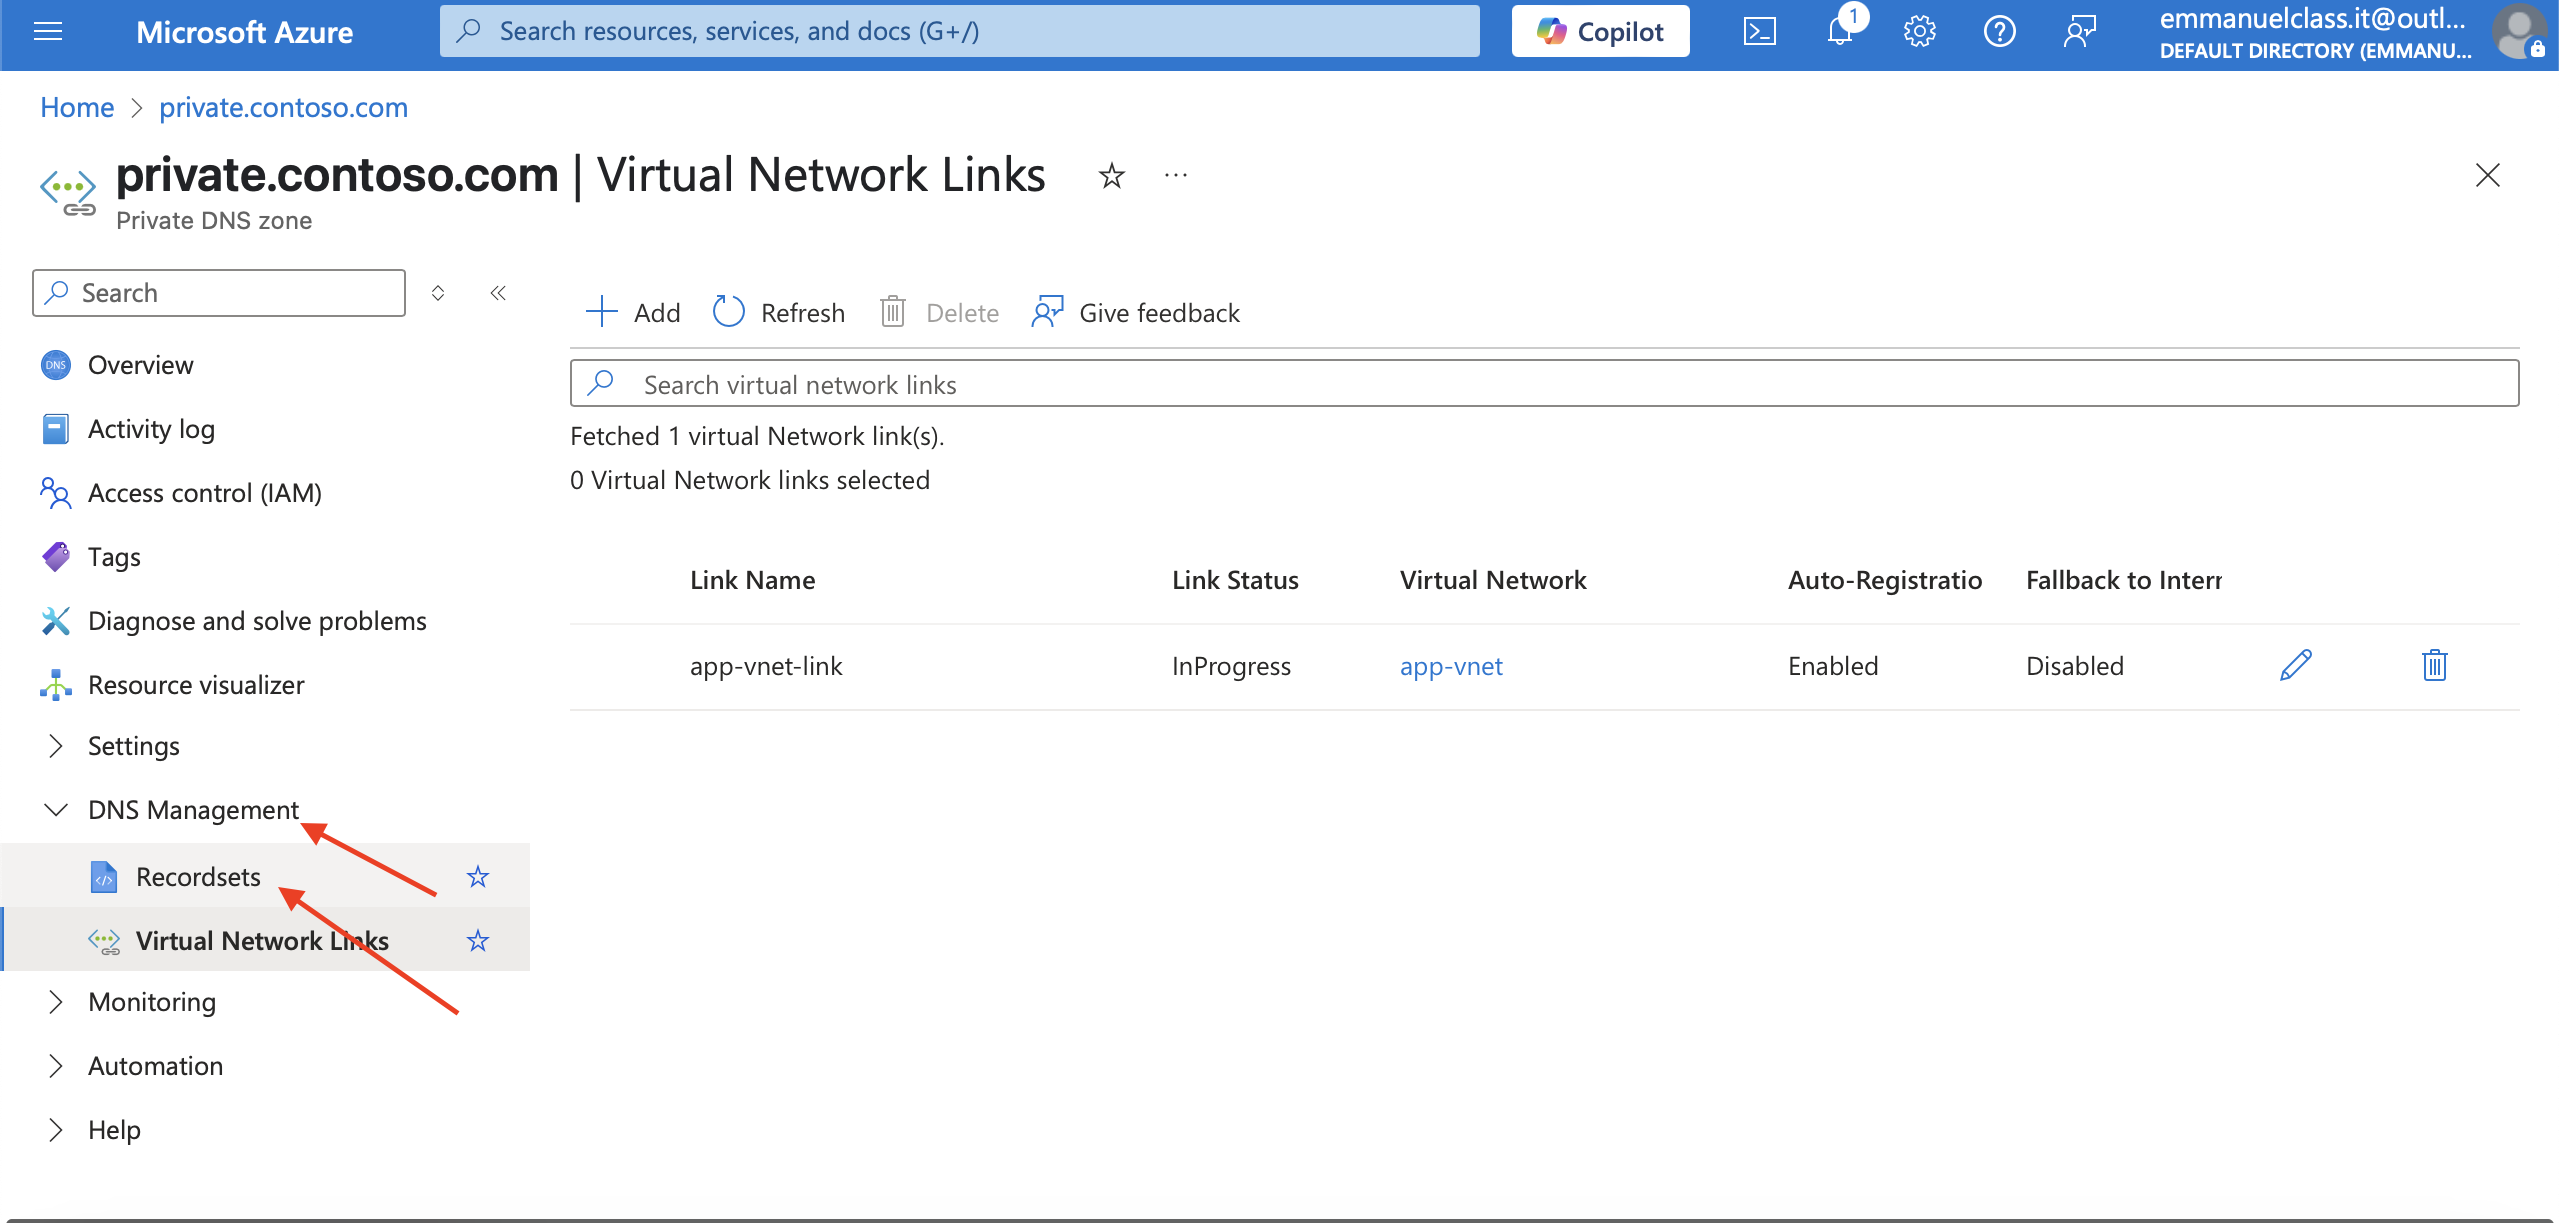
Task: Open the more options ellipsis beside the title
Action: [x=1176, y=176]
